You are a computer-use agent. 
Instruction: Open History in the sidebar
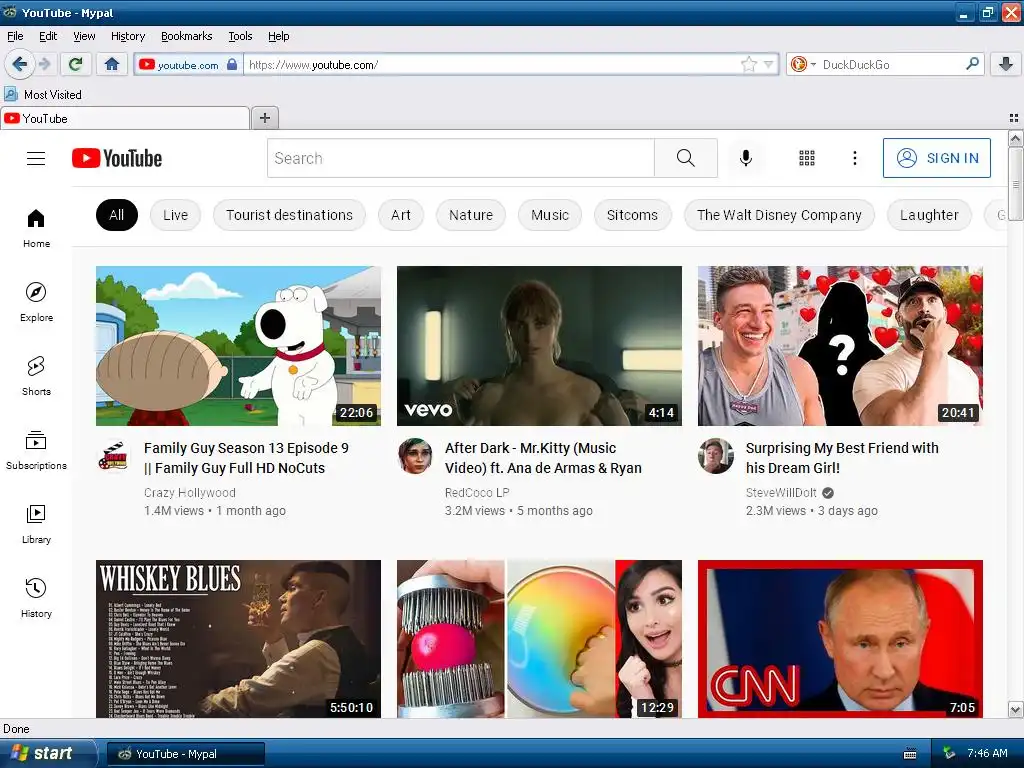click(x=36, y=598)
